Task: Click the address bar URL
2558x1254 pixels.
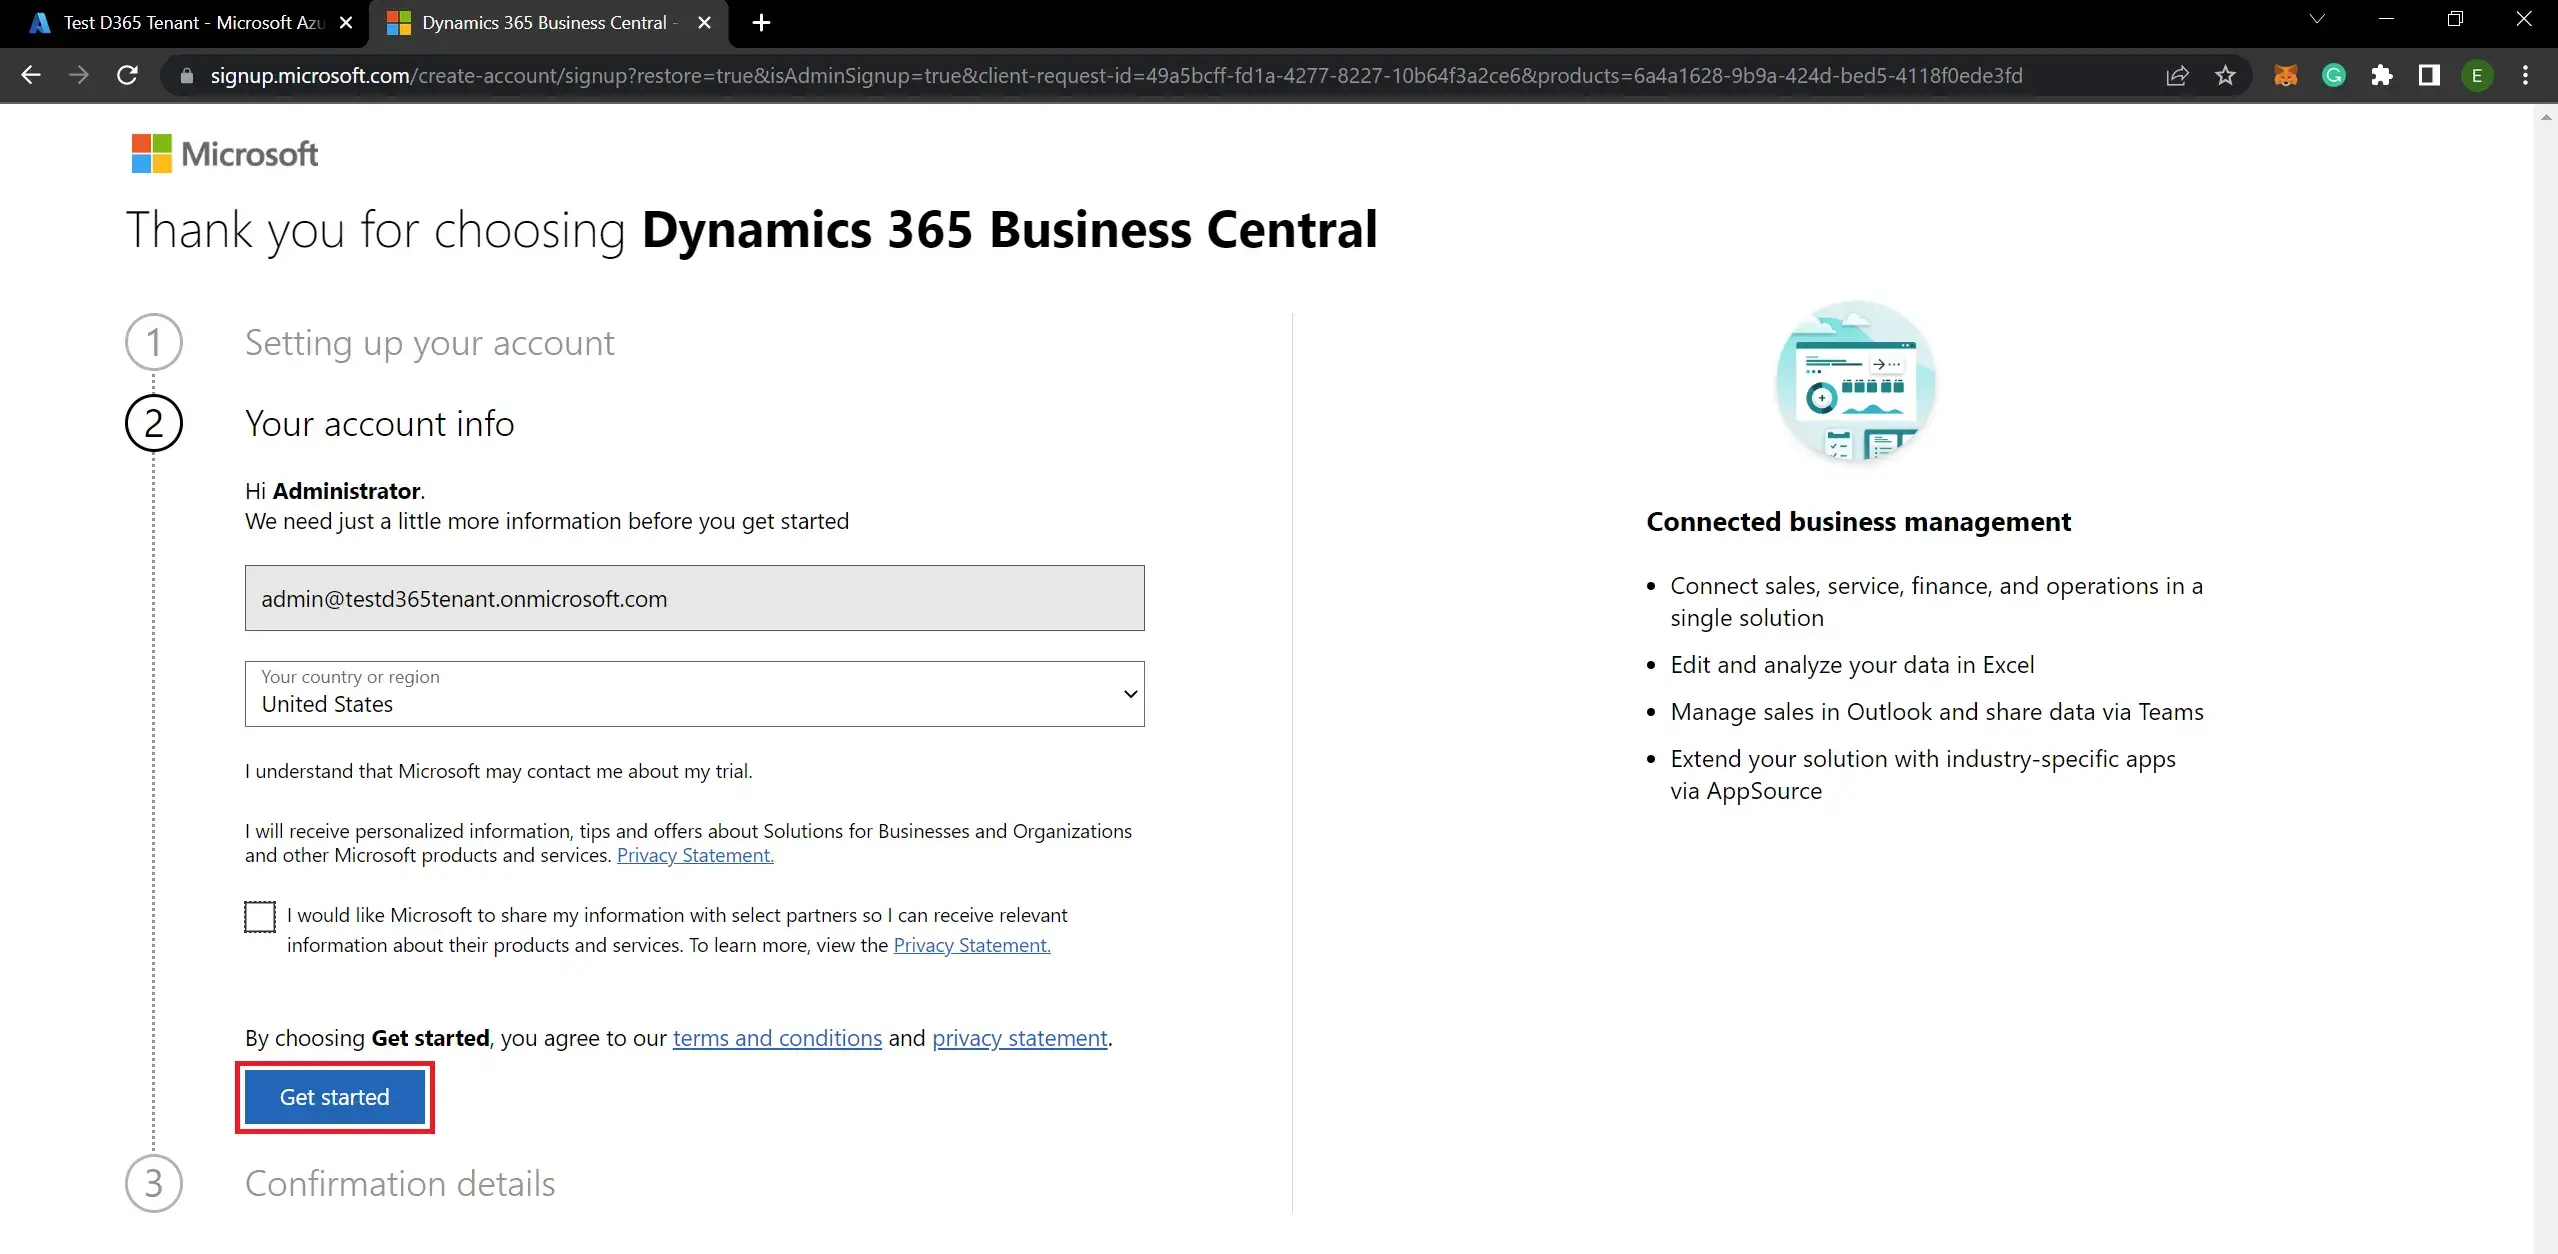Action: point(1116,76)
